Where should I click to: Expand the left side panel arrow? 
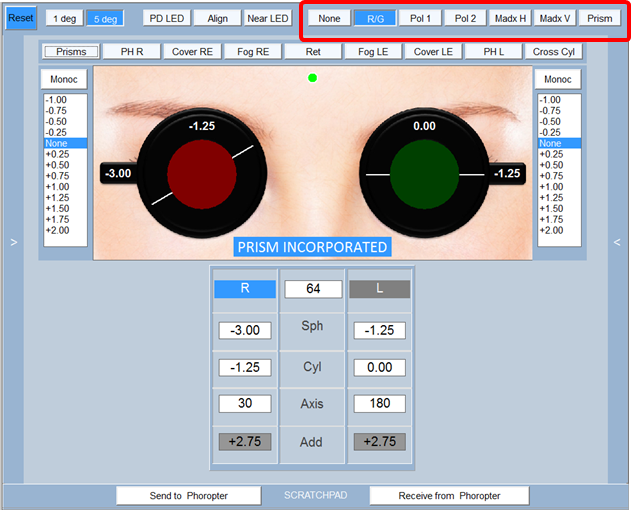click(x=13, y=242)
